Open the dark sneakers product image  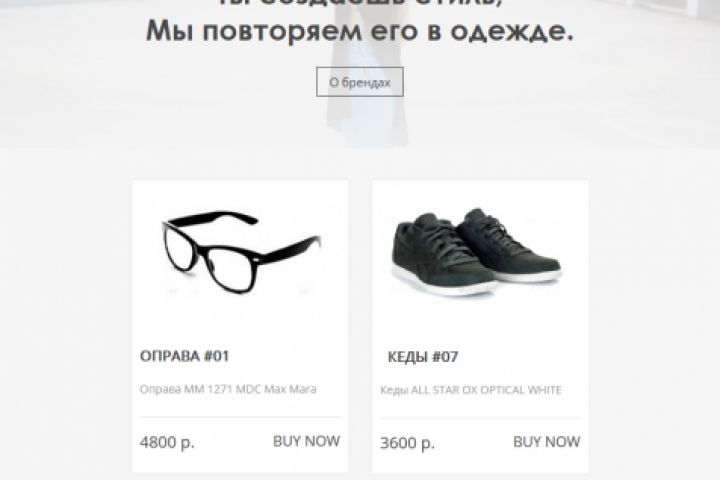pos(476,252)
